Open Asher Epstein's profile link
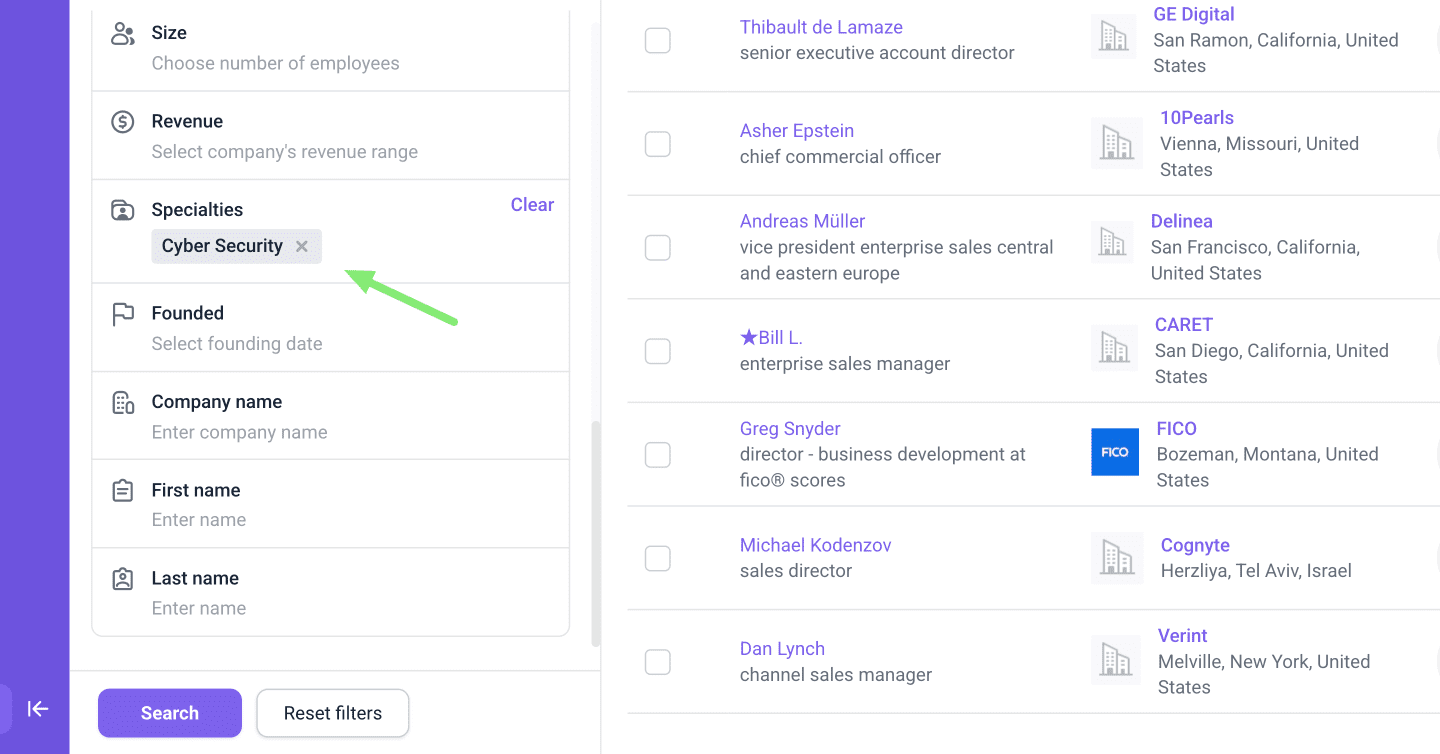This screenshot has height=754, width=1440. point(796,131)
